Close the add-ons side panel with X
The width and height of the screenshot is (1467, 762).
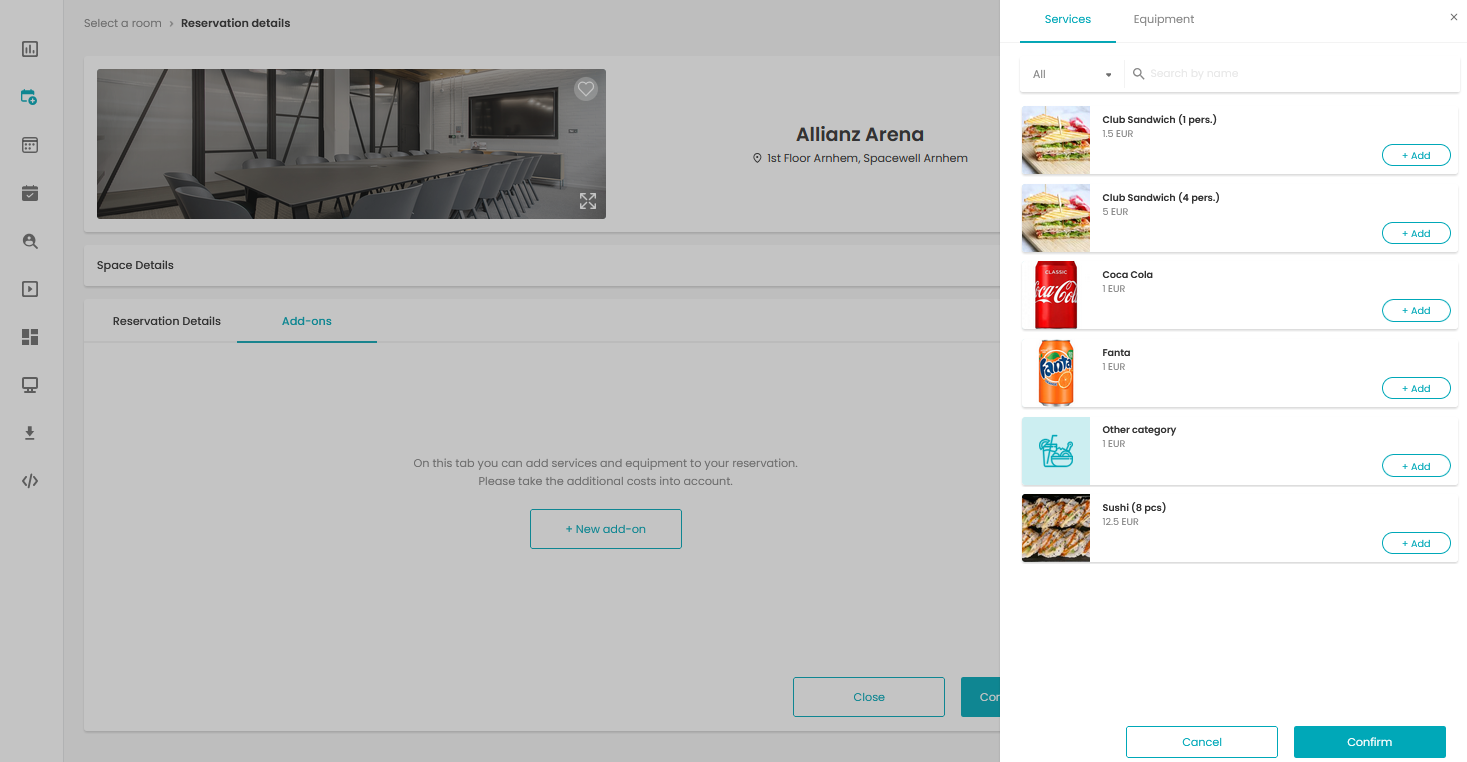(1454, 17)
